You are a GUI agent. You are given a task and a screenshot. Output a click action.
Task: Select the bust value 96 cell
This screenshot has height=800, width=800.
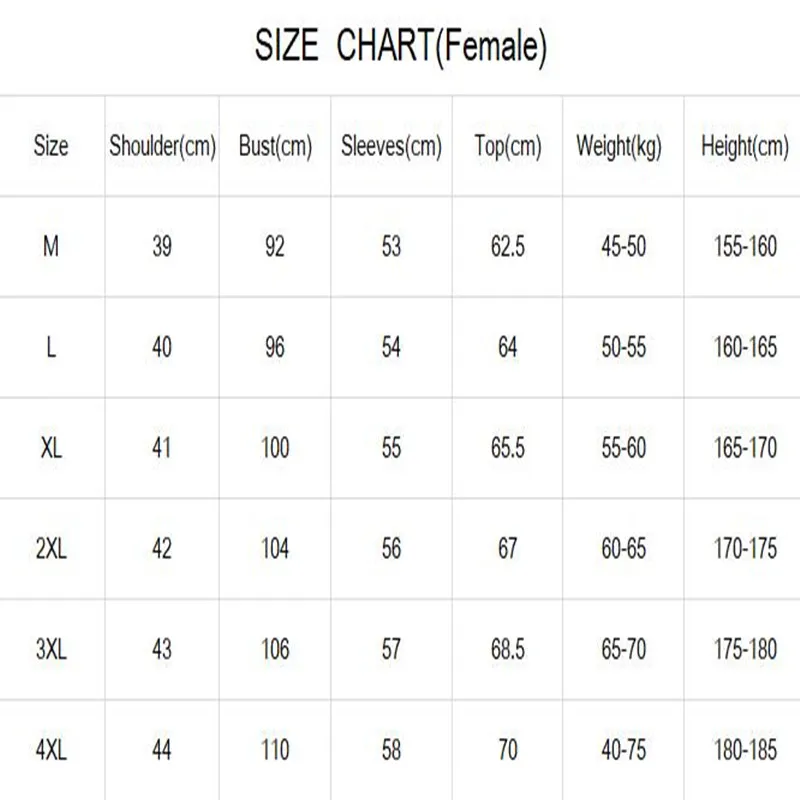click(275, 347)
